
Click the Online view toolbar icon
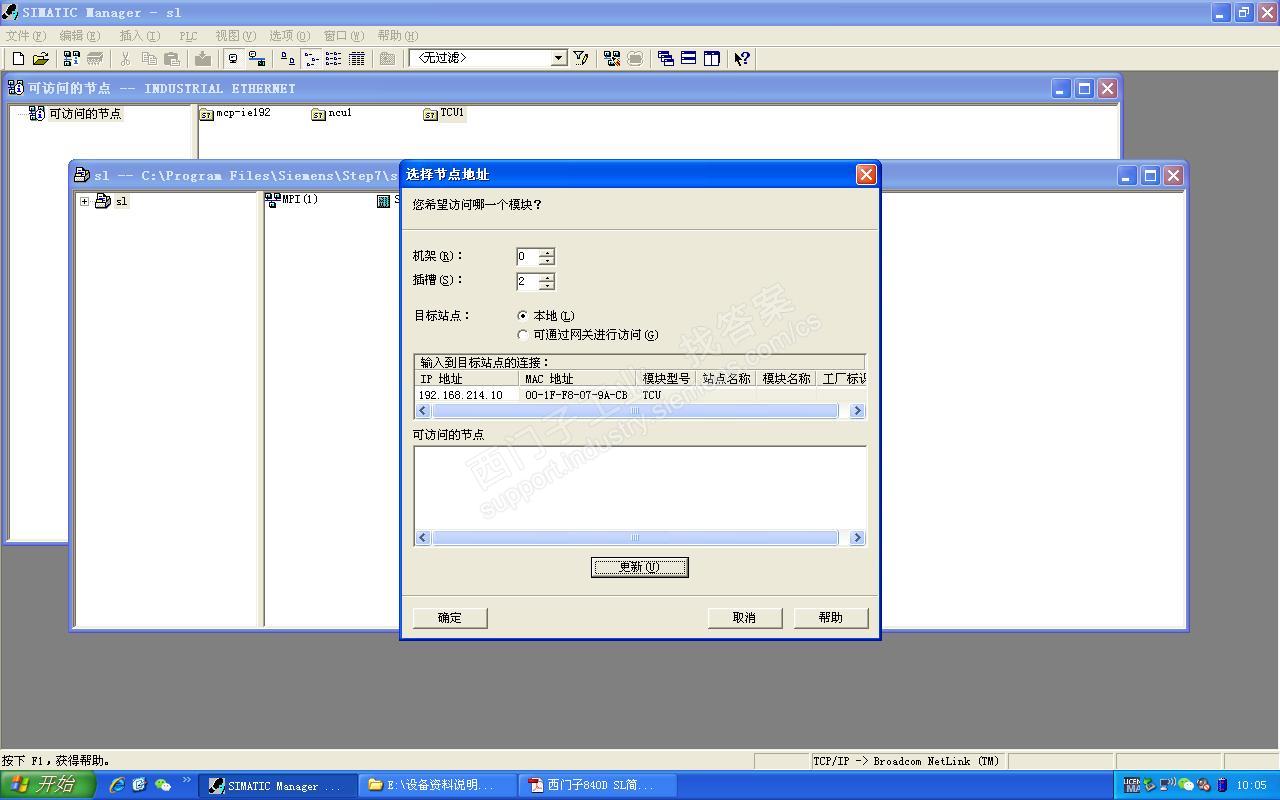pos(234,59)
